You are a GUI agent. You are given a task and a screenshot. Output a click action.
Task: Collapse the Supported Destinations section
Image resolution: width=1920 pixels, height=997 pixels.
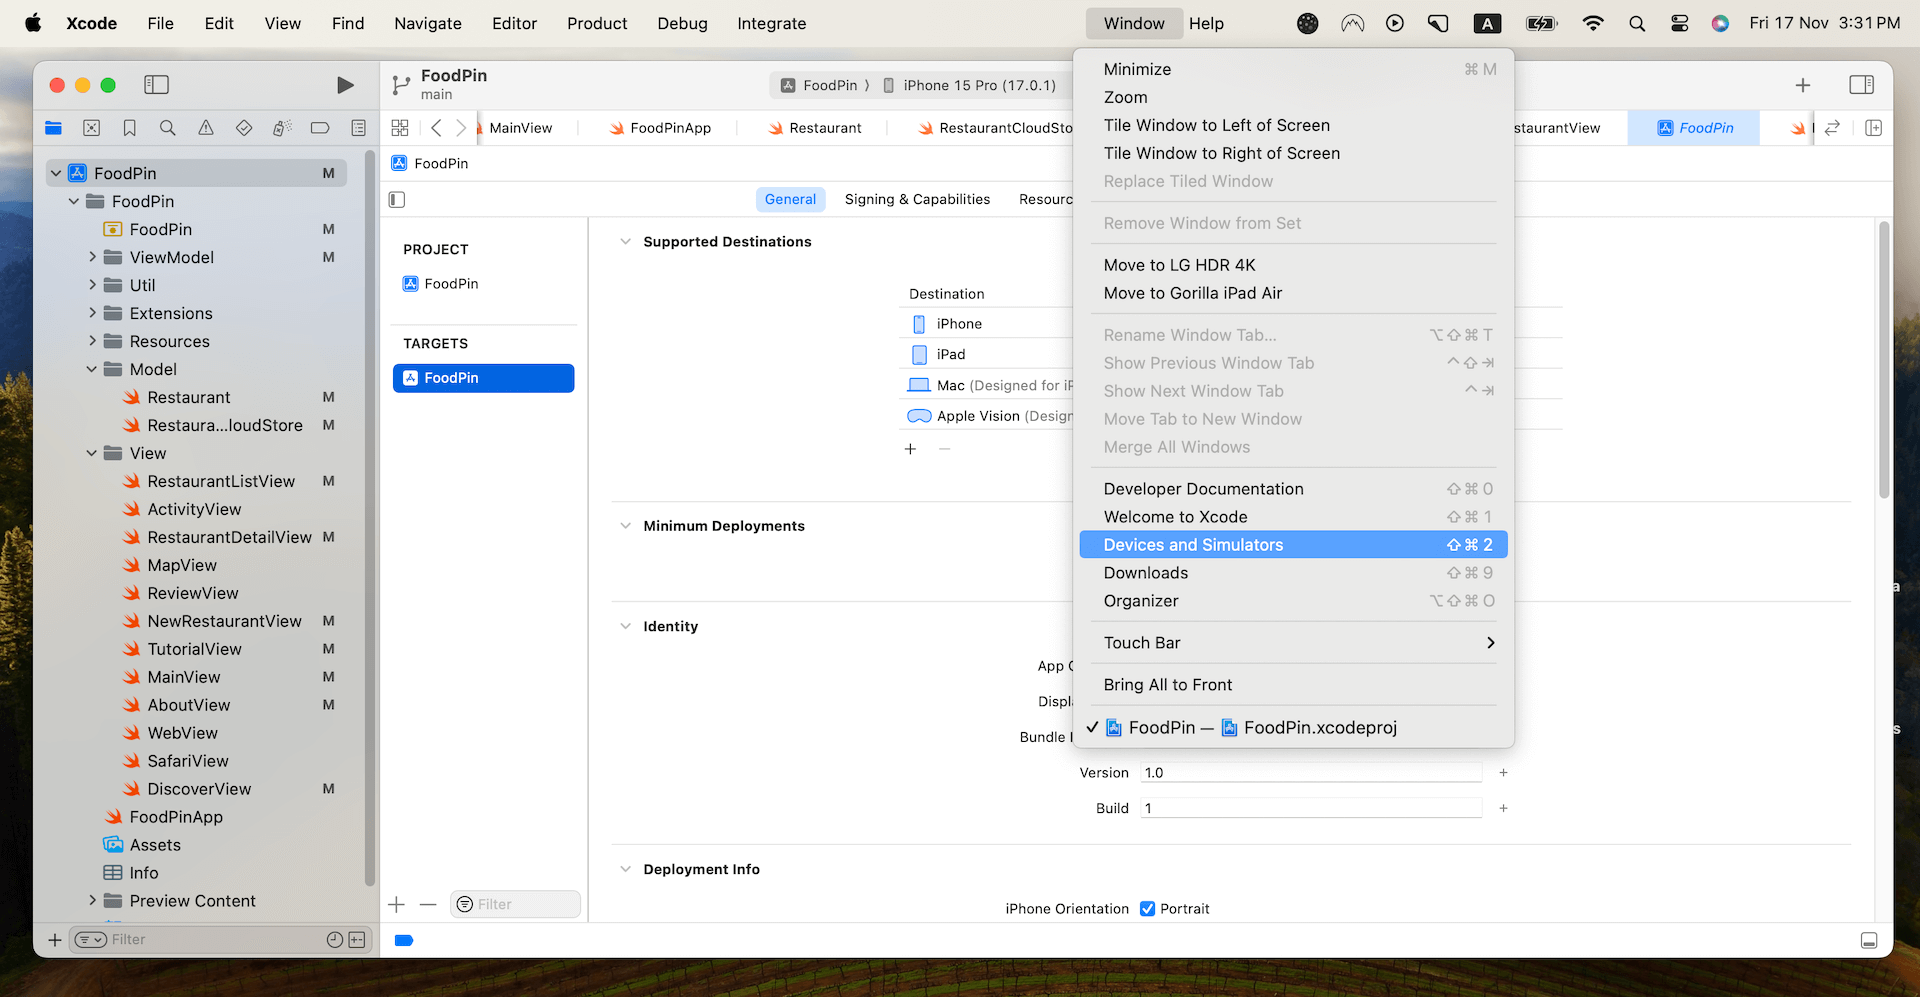click(x=625, y=242)
